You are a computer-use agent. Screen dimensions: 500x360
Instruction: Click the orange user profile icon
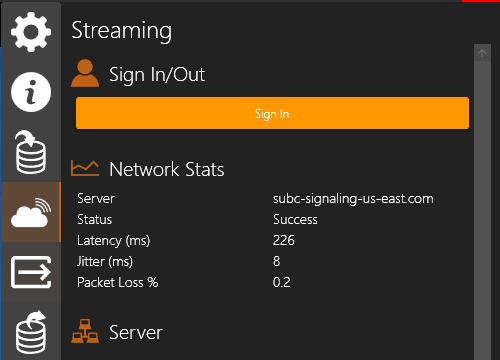pos(85,73)
